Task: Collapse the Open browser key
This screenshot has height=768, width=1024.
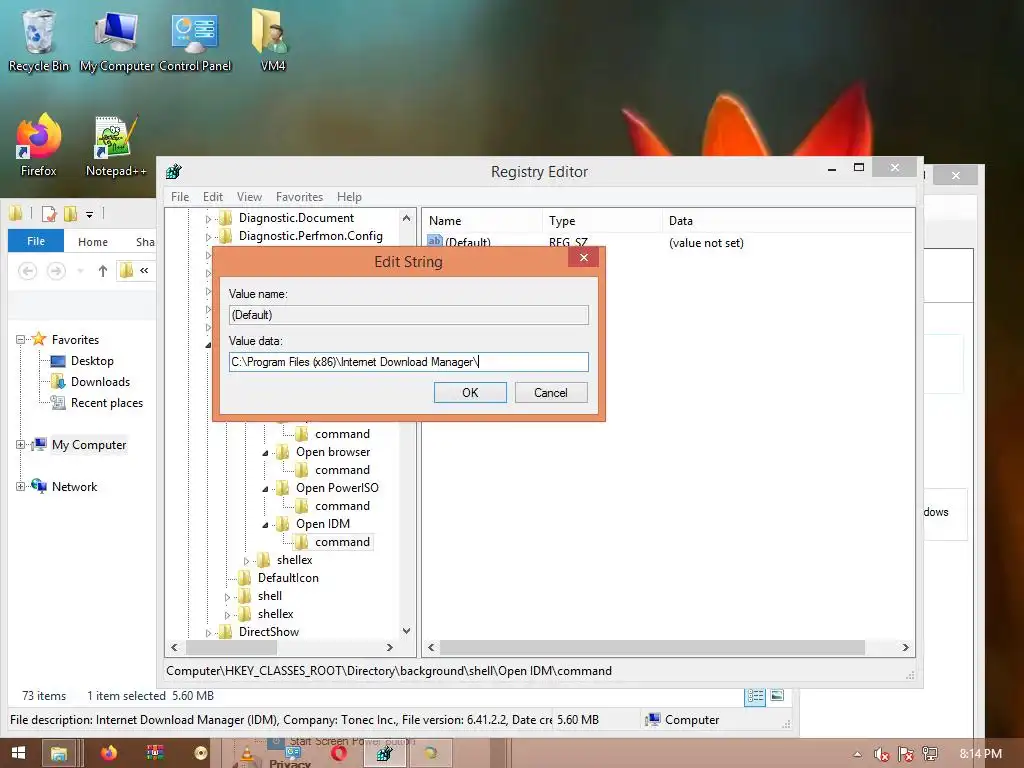Action: tap(265, 453)
